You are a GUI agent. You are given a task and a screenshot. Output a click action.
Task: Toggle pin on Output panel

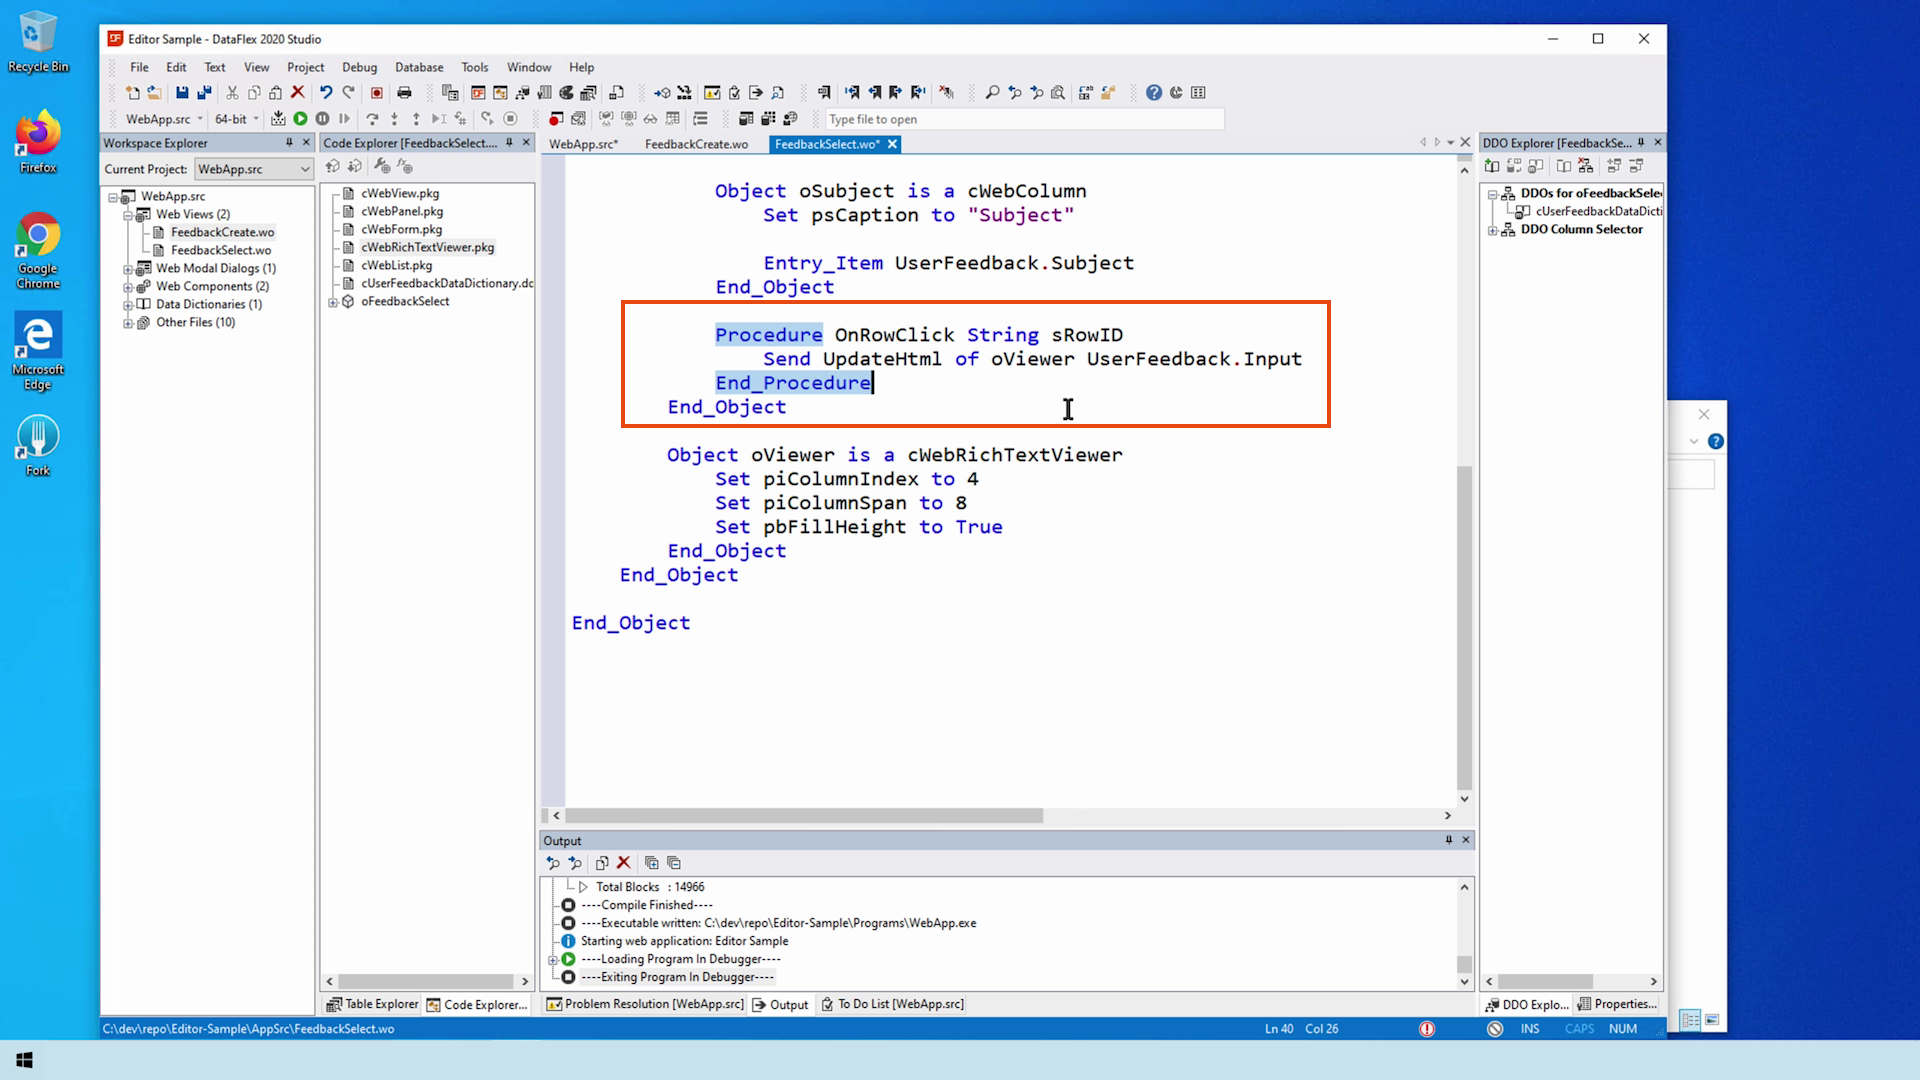tap(1448, 840)
